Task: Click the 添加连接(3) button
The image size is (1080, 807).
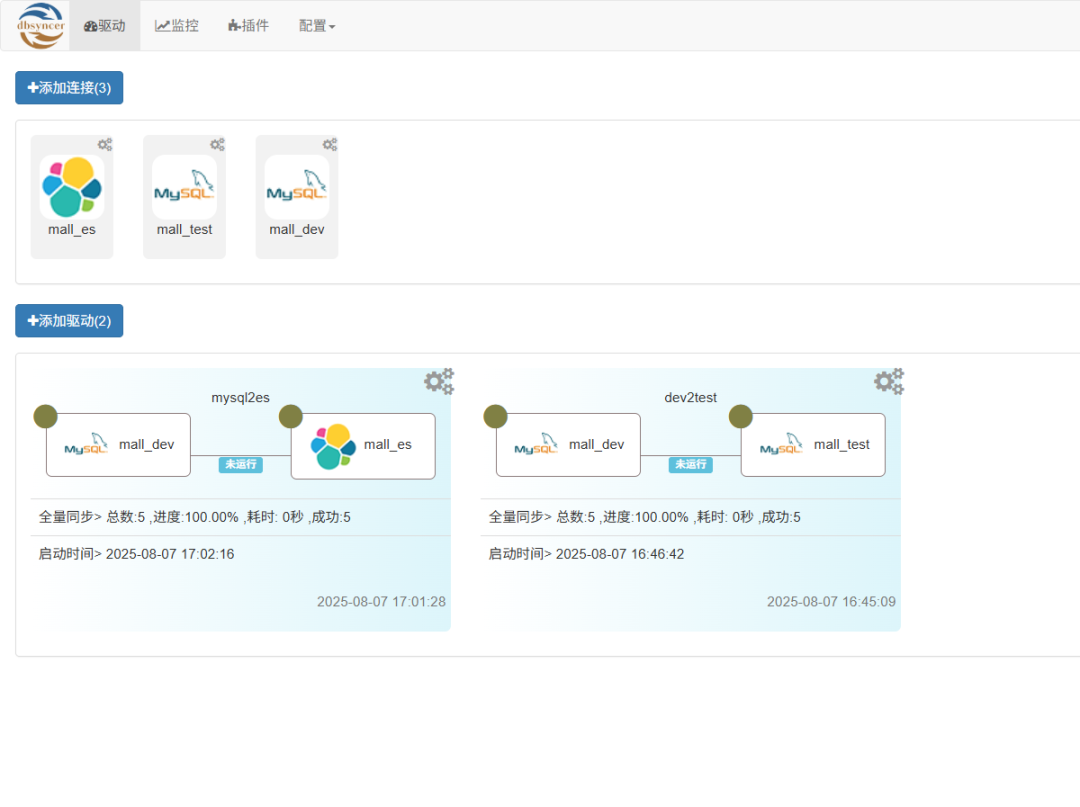Action: 69,88
